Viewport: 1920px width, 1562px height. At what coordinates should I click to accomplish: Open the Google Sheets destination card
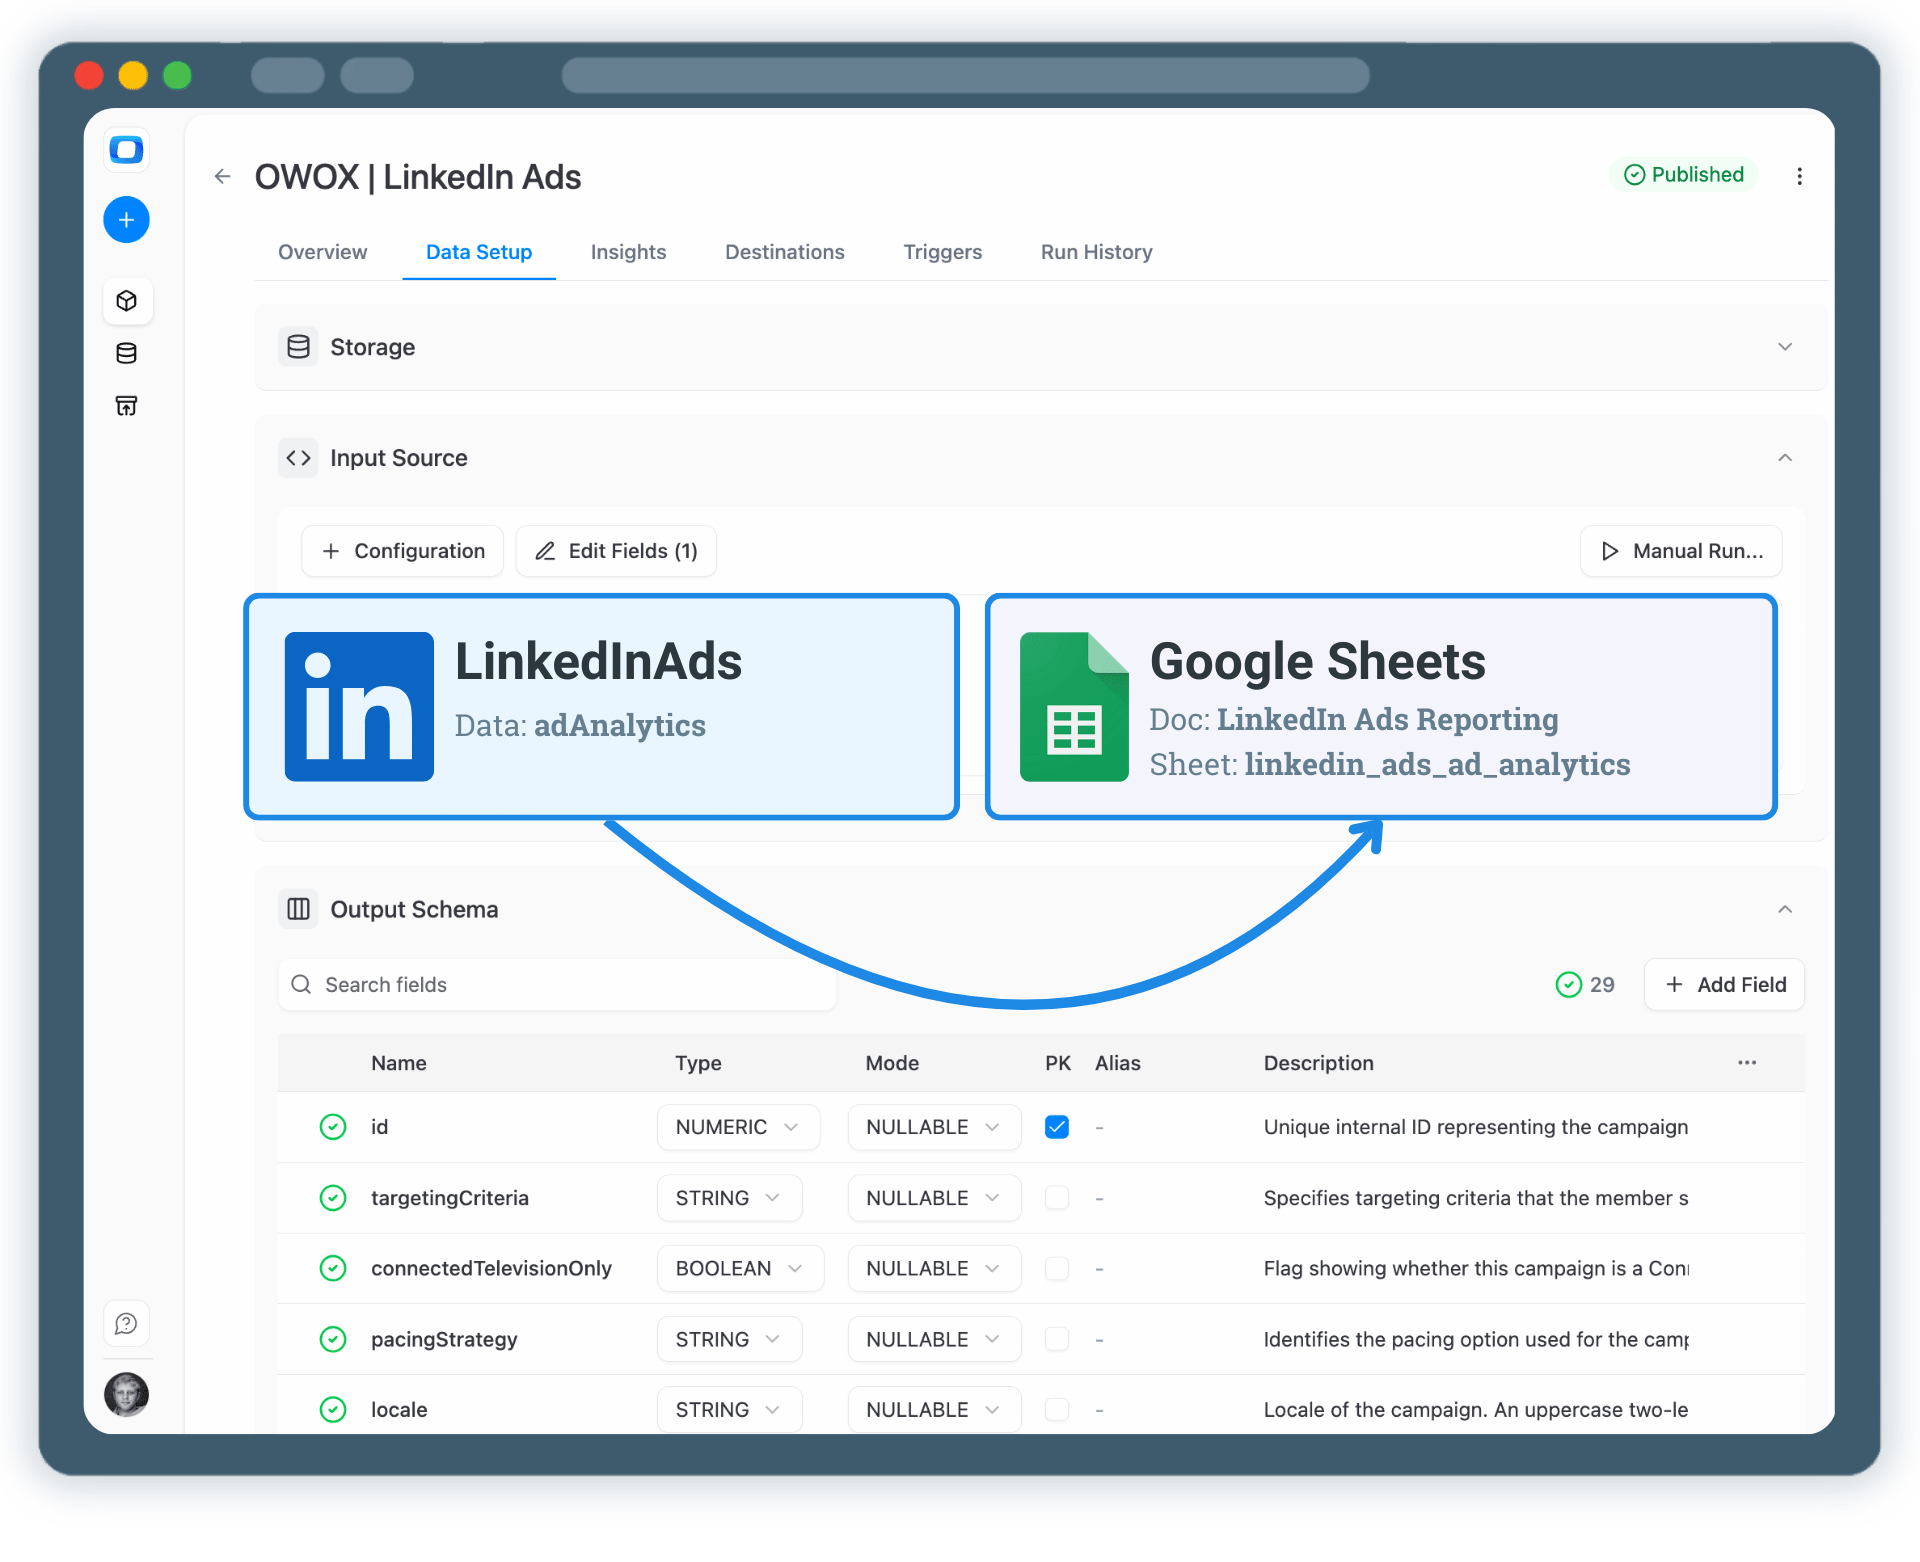point(1380,706)
